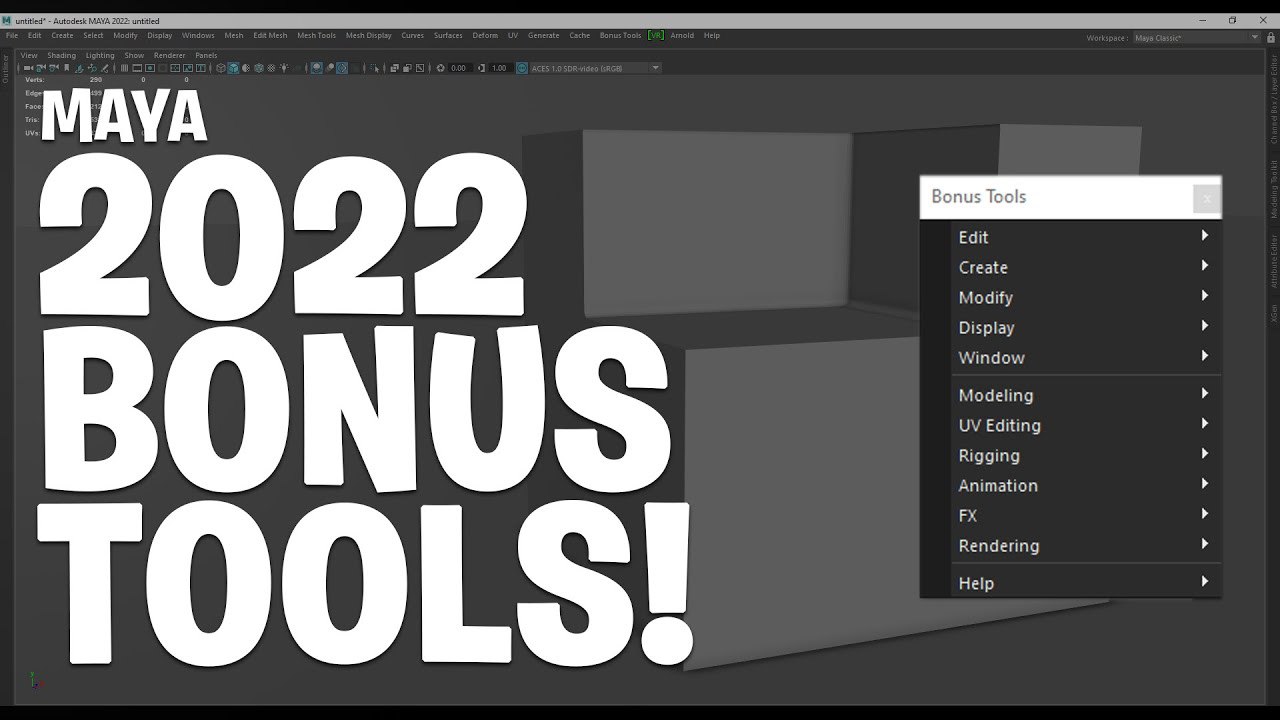Open the Arnold menu
The image size is (1280, 720).
coord(682,35)
